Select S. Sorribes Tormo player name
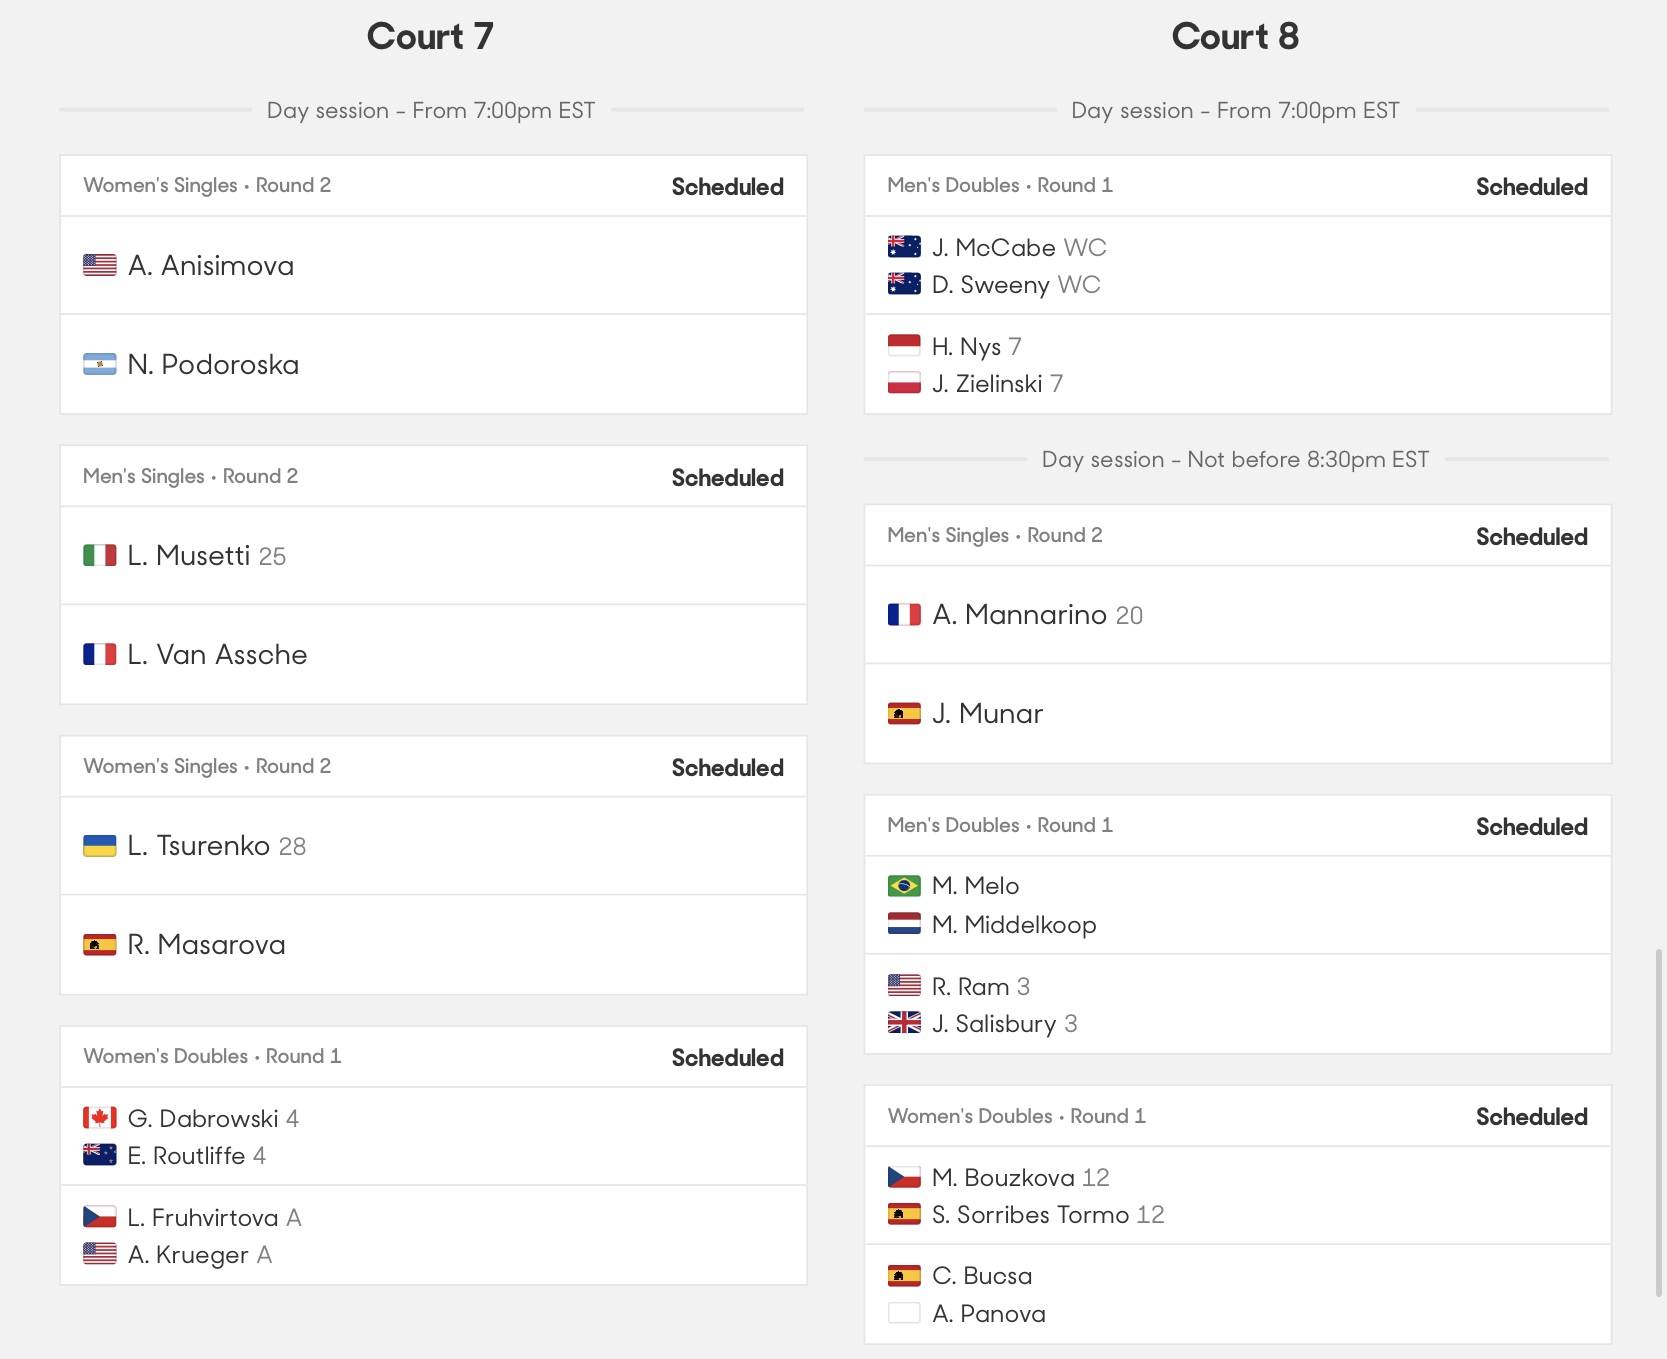 [x=1030, y=1214]
